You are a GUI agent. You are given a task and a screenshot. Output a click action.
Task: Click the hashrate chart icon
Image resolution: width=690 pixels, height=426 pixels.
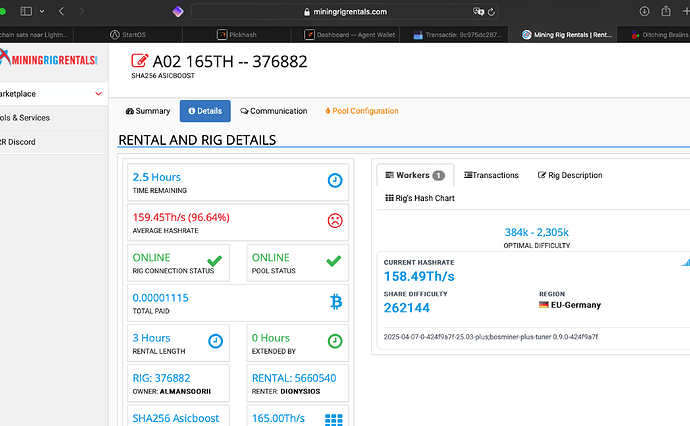(686, 263)
